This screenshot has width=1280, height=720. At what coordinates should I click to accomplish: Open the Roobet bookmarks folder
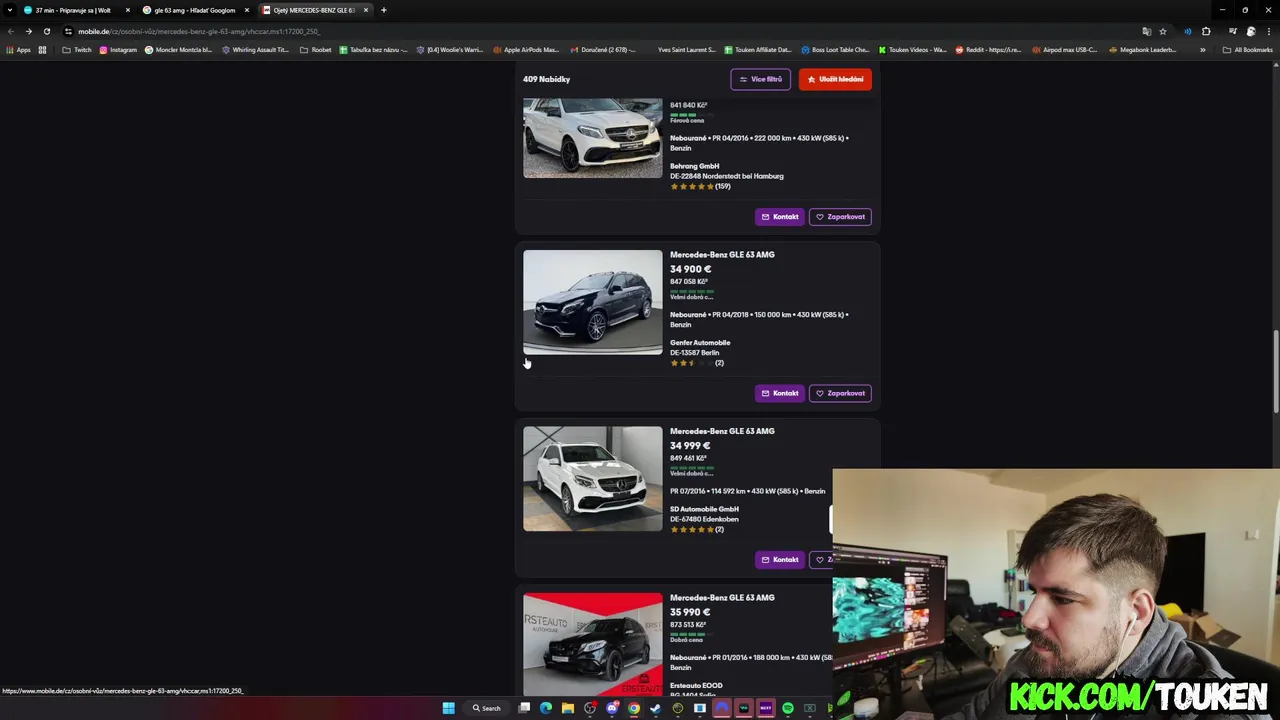[x=316, y=50]
